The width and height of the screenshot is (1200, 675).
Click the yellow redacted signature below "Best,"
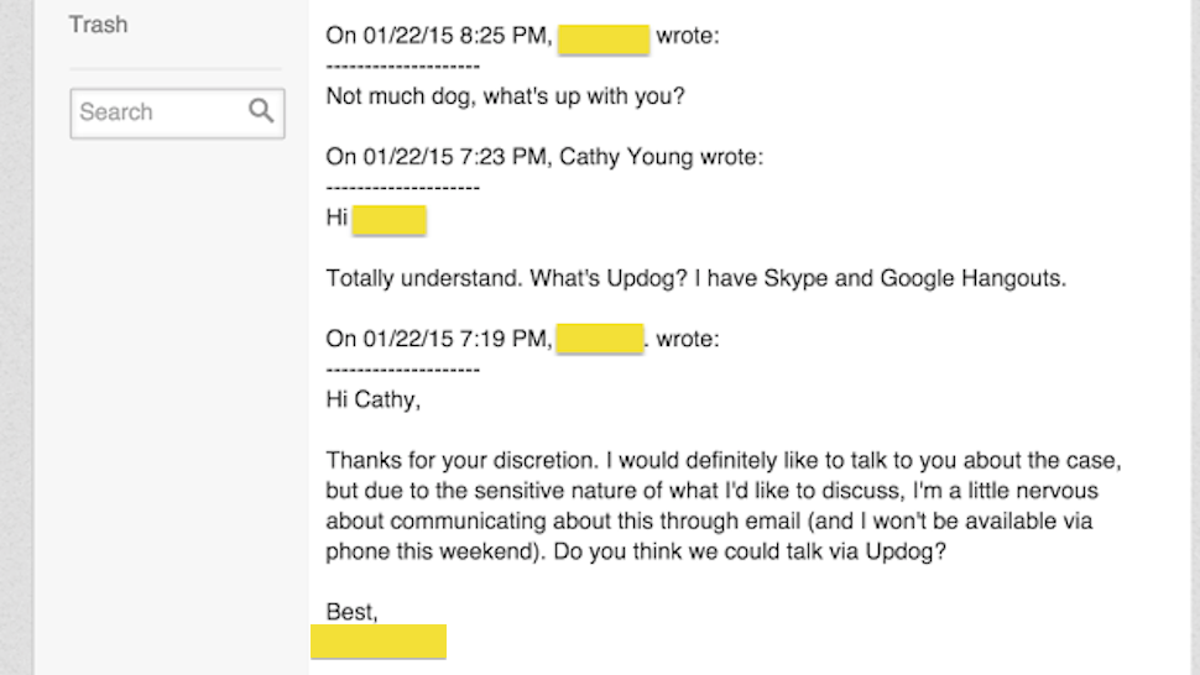(x=378, y=641)
